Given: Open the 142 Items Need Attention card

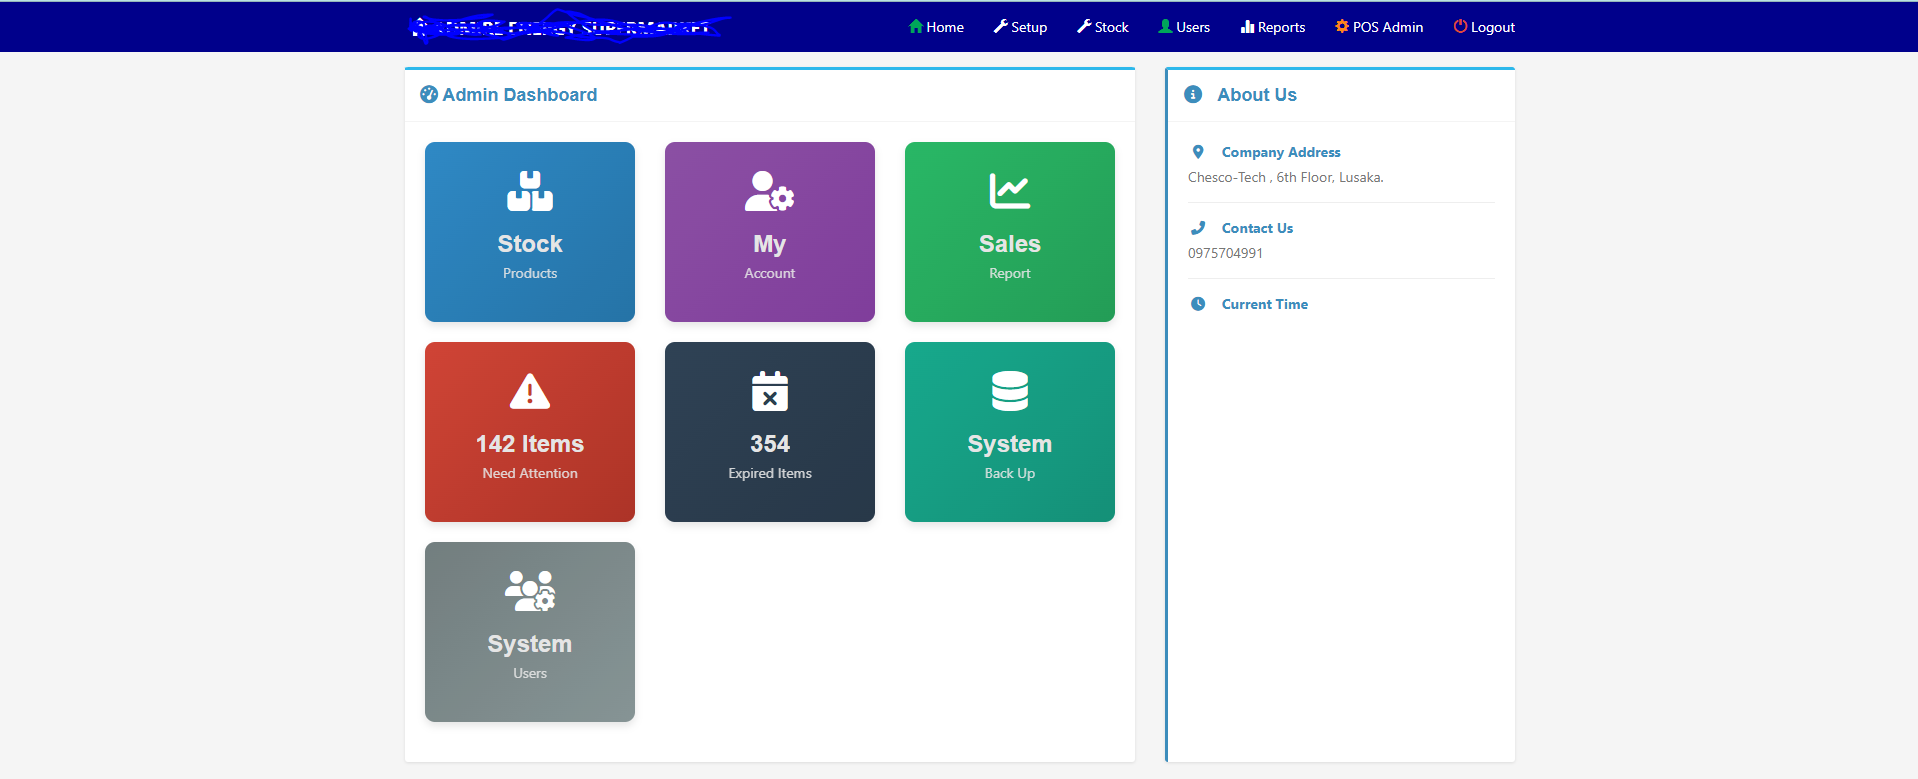Looking at the screenshot, I should (529, 432).
